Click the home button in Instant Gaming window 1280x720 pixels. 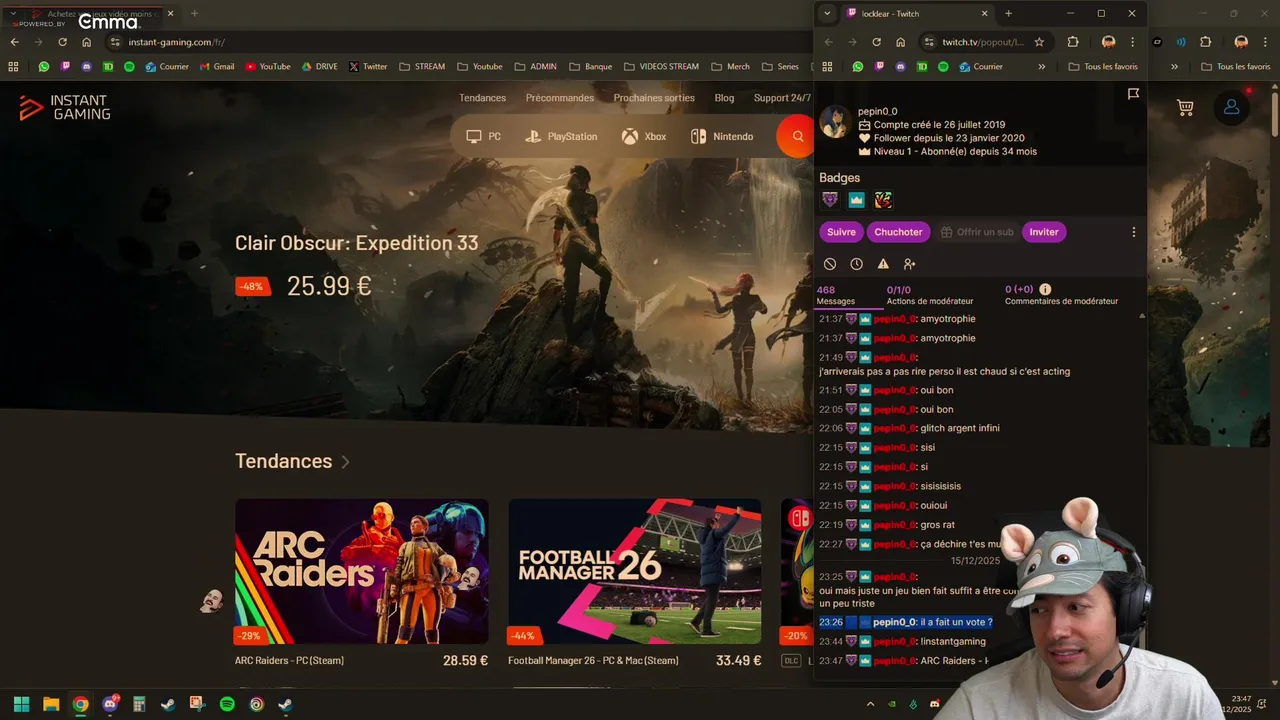click(x=86, y=42)
